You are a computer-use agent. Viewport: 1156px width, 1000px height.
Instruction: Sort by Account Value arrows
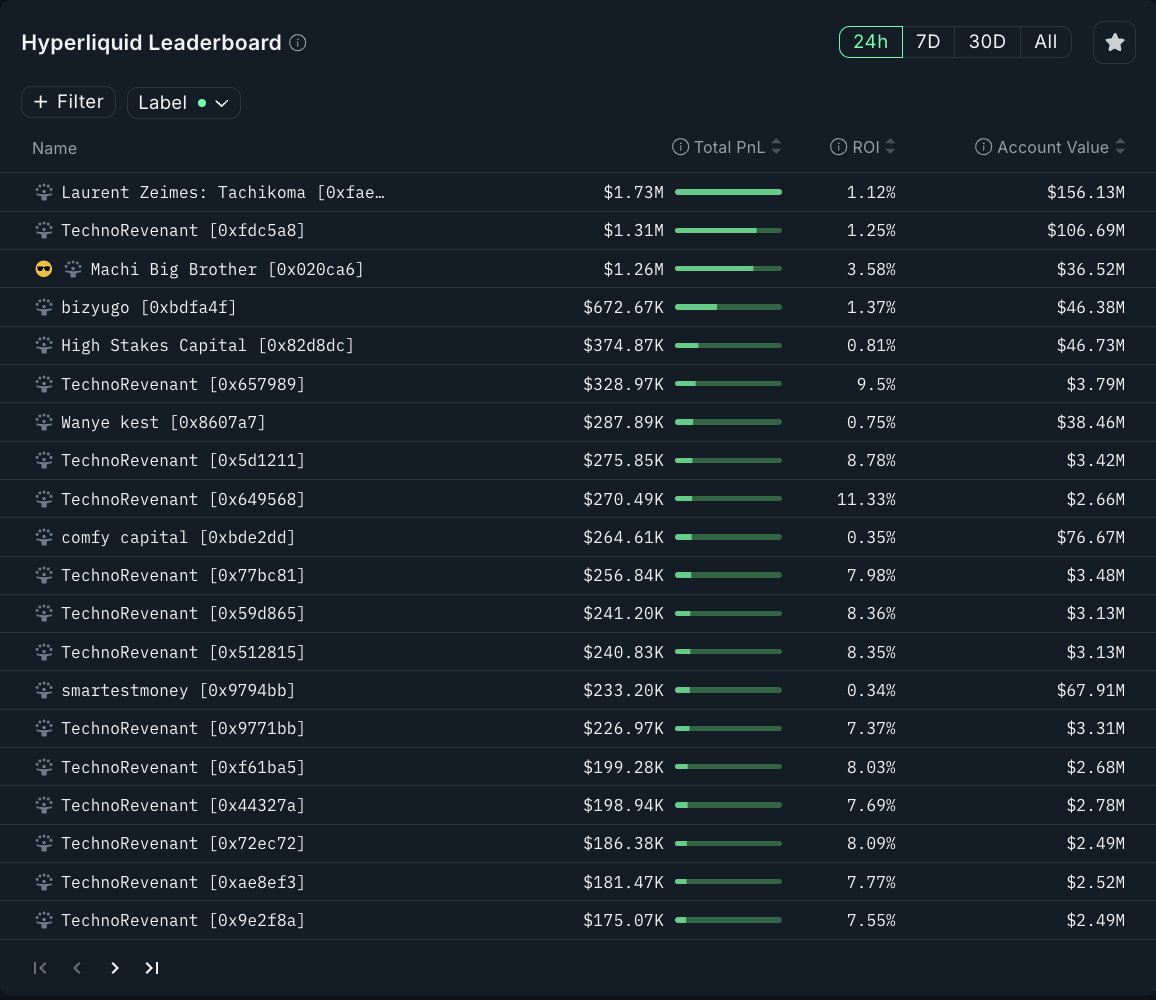[x=1120, y=147]
